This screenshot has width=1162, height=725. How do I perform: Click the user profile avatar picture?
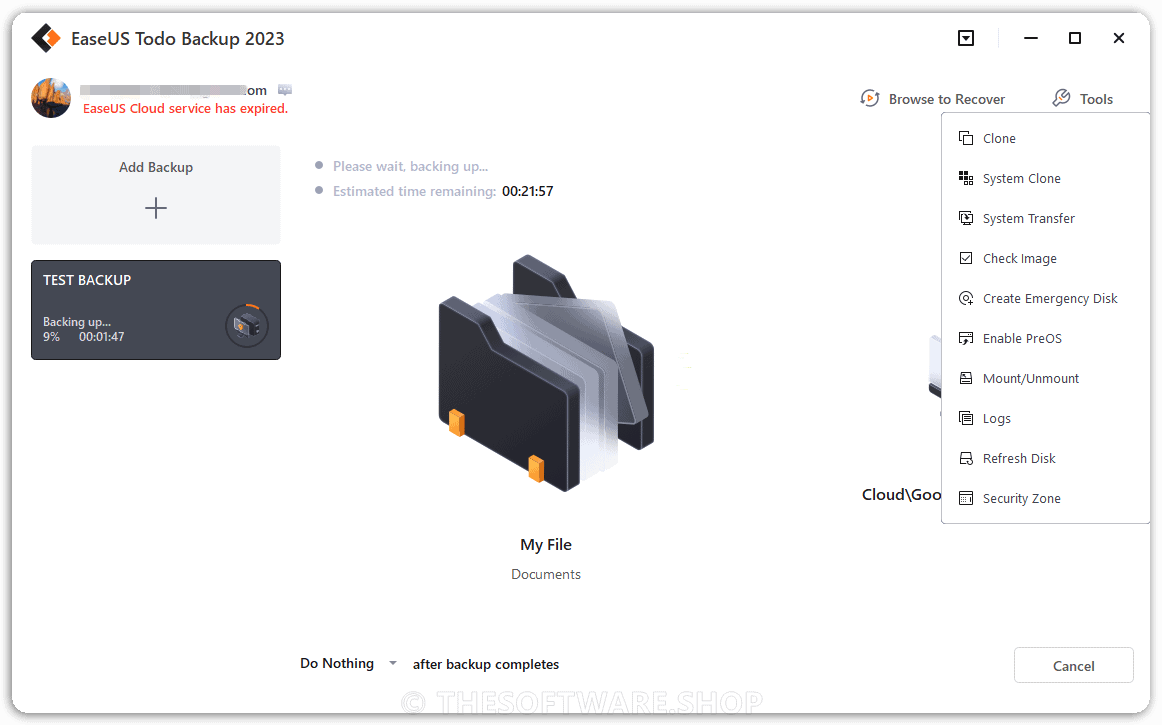click(51, 98)
